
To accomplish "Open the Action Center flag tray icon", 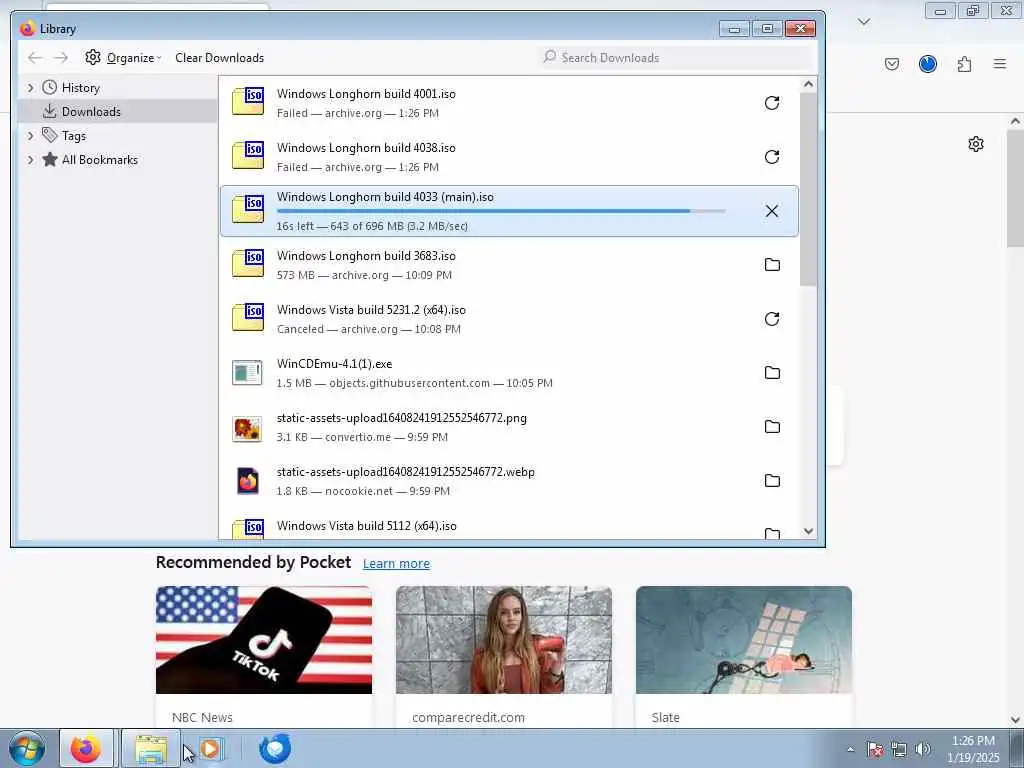I will [x=875, y=749].
